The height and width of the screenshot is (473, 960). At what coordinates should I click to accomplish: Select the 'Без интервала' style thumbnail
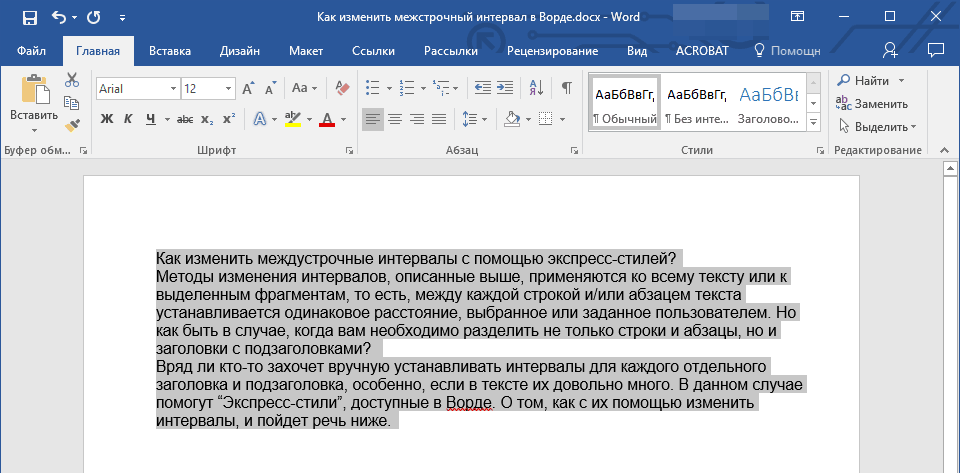pyautogui.click(x=696, y=103)
